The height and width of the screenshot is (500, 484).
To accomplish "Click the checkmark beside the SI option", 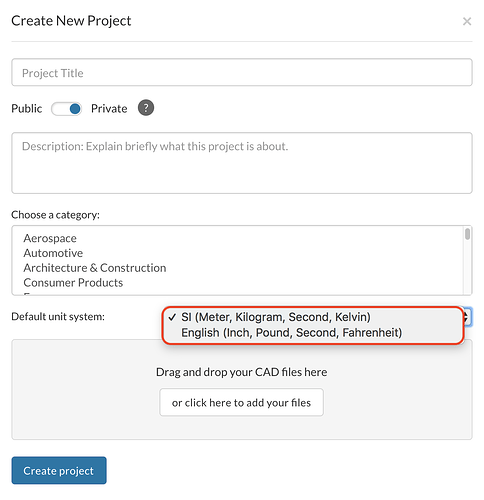I will (x=172, y=317).
